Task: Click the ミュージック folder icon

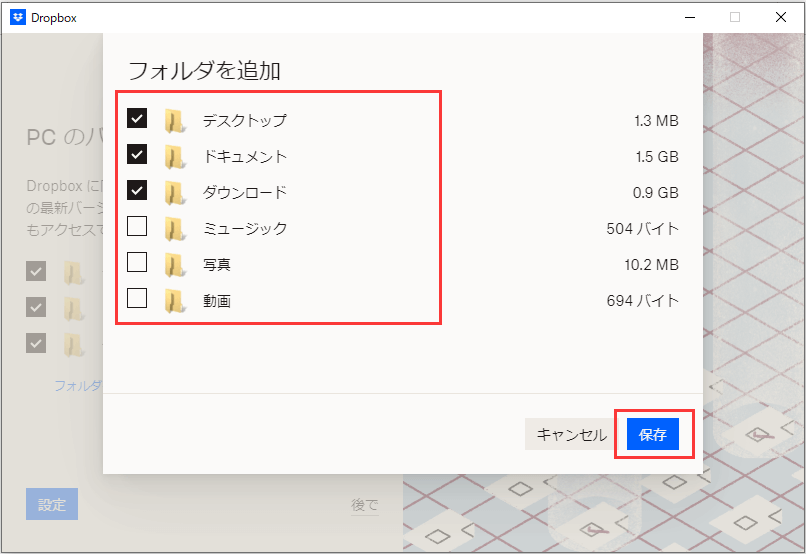Action: 175,229
